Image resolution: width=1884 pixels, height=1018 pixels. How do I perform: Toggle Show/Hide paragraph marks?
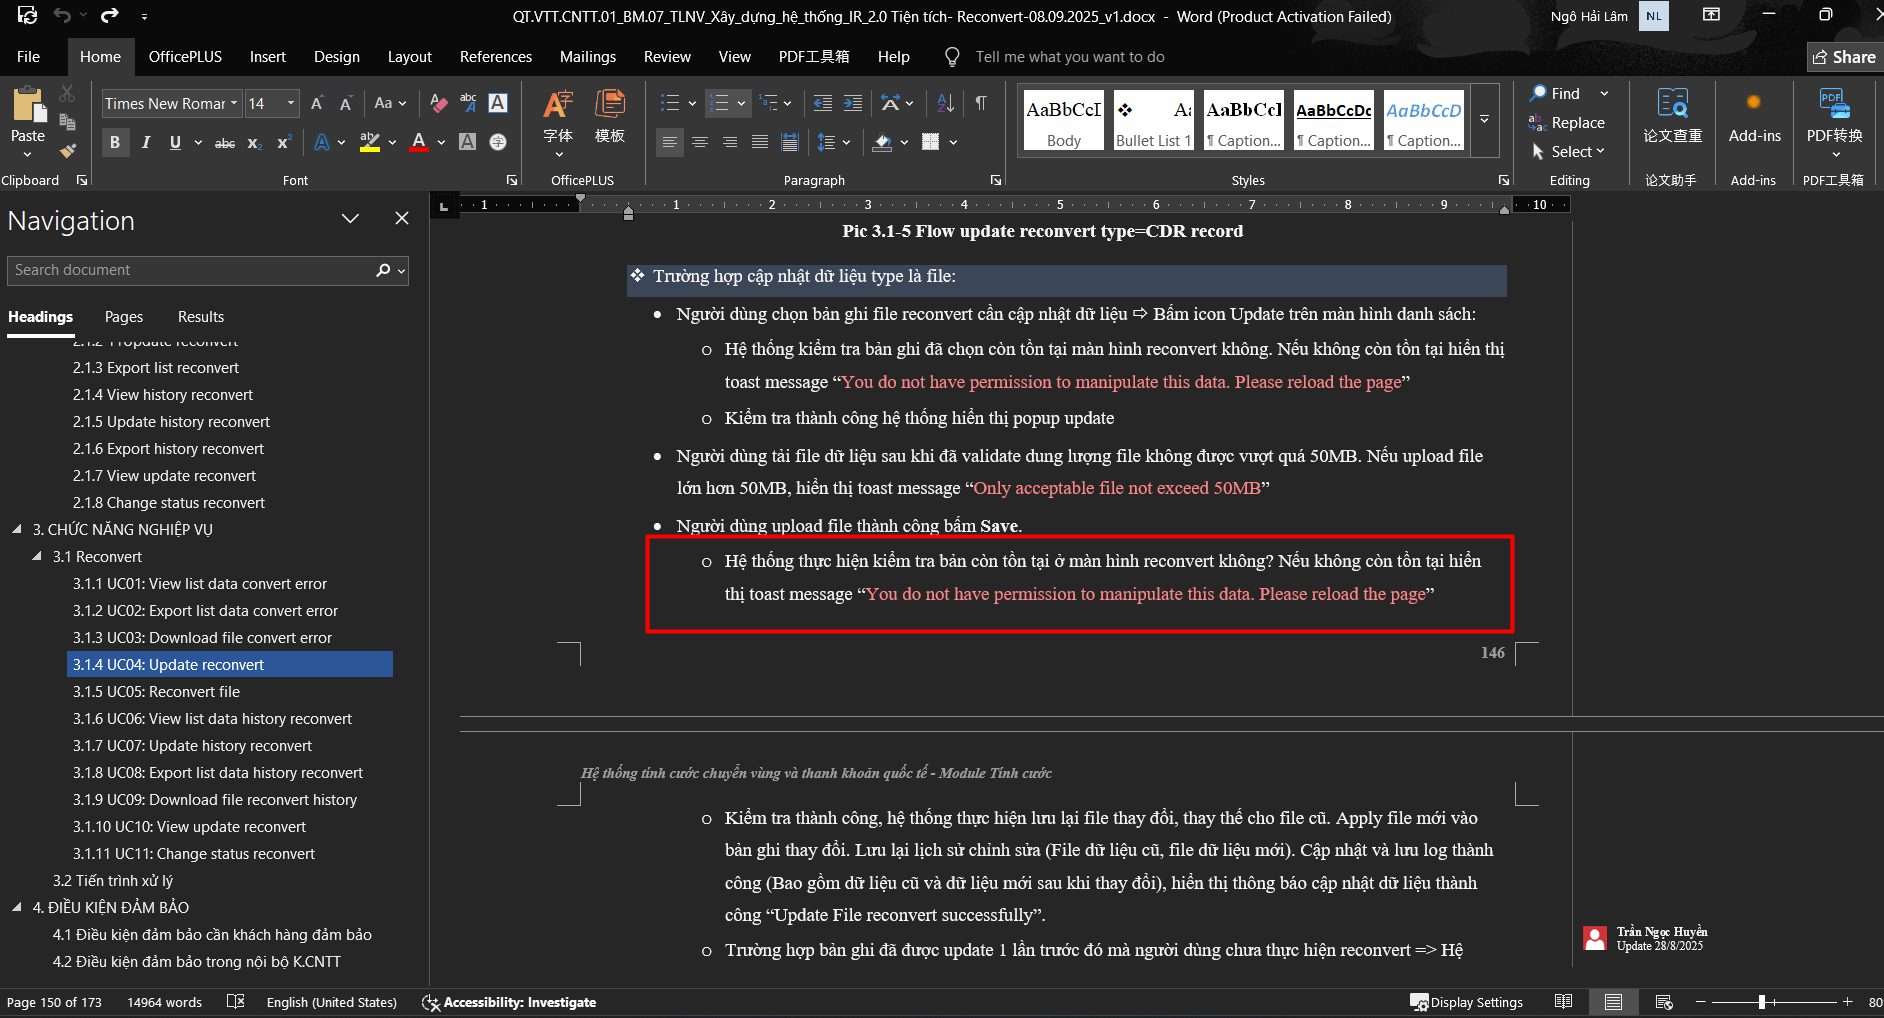pos(981,103)
